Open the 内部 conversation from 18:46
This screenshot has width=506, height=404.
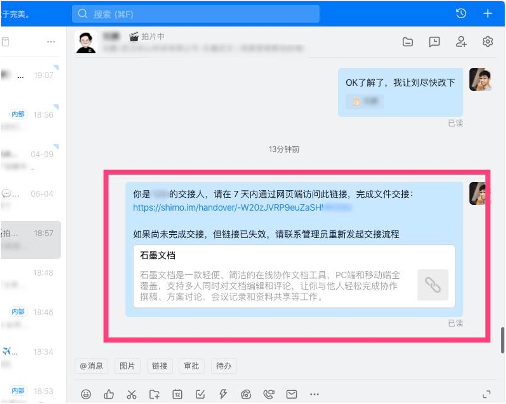click(31, 318)
